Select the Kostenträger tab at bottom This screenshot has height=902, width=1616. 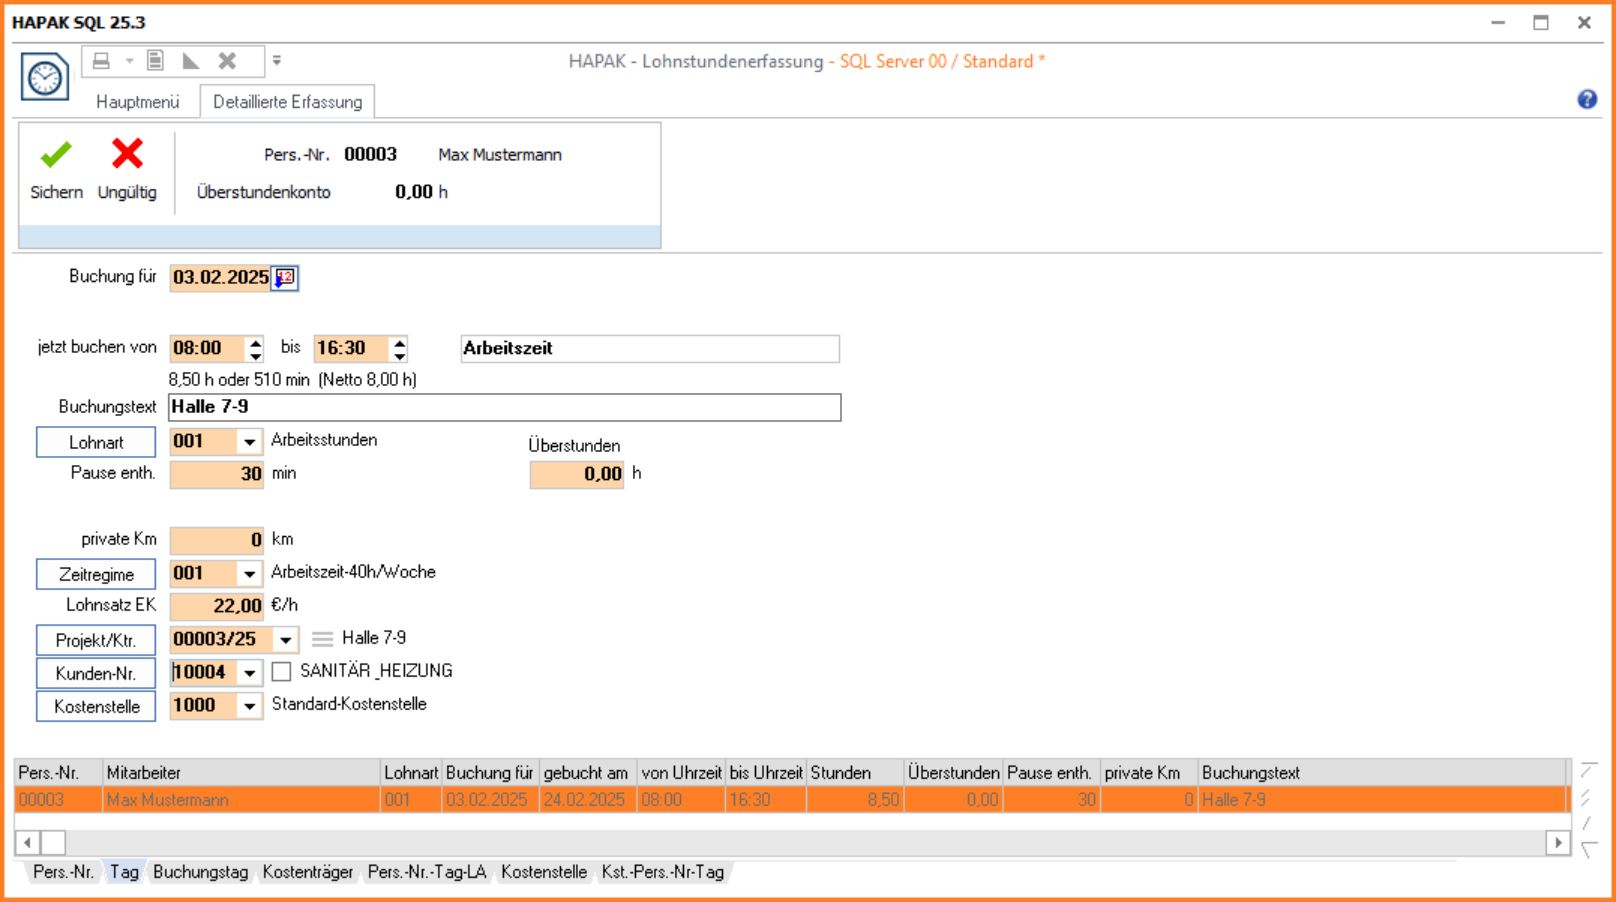point(307,872)
